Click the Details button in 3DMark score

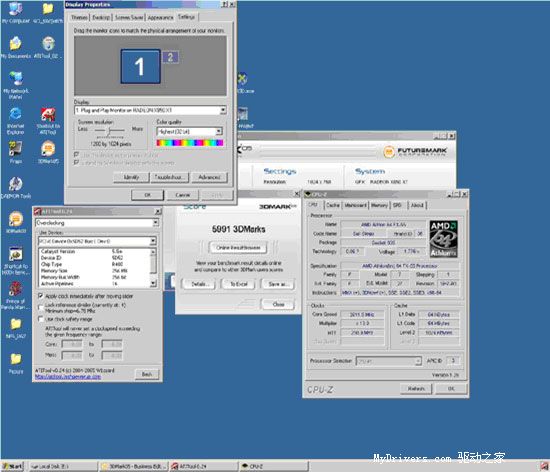(199, 284)
